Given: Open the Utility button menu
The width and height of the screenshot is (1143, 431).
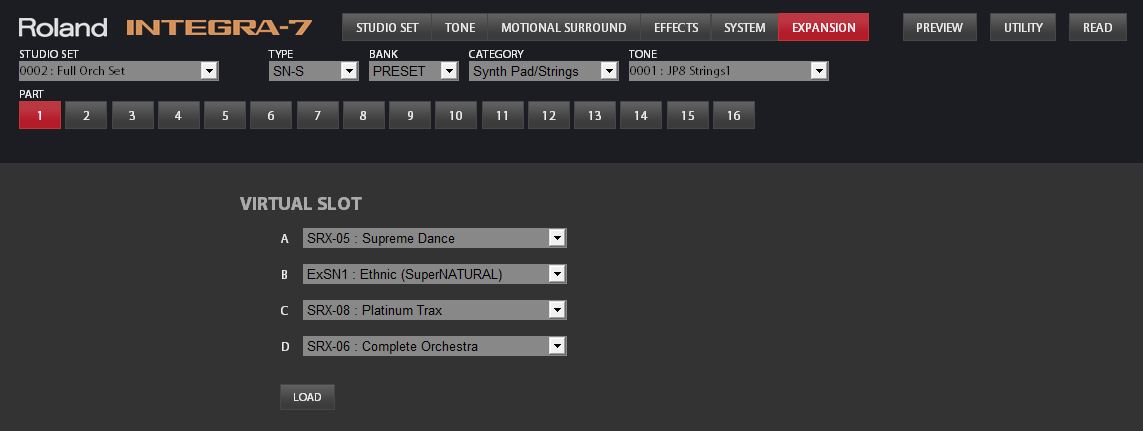Looking at the screenshot, I should (x=1023, y=27).
